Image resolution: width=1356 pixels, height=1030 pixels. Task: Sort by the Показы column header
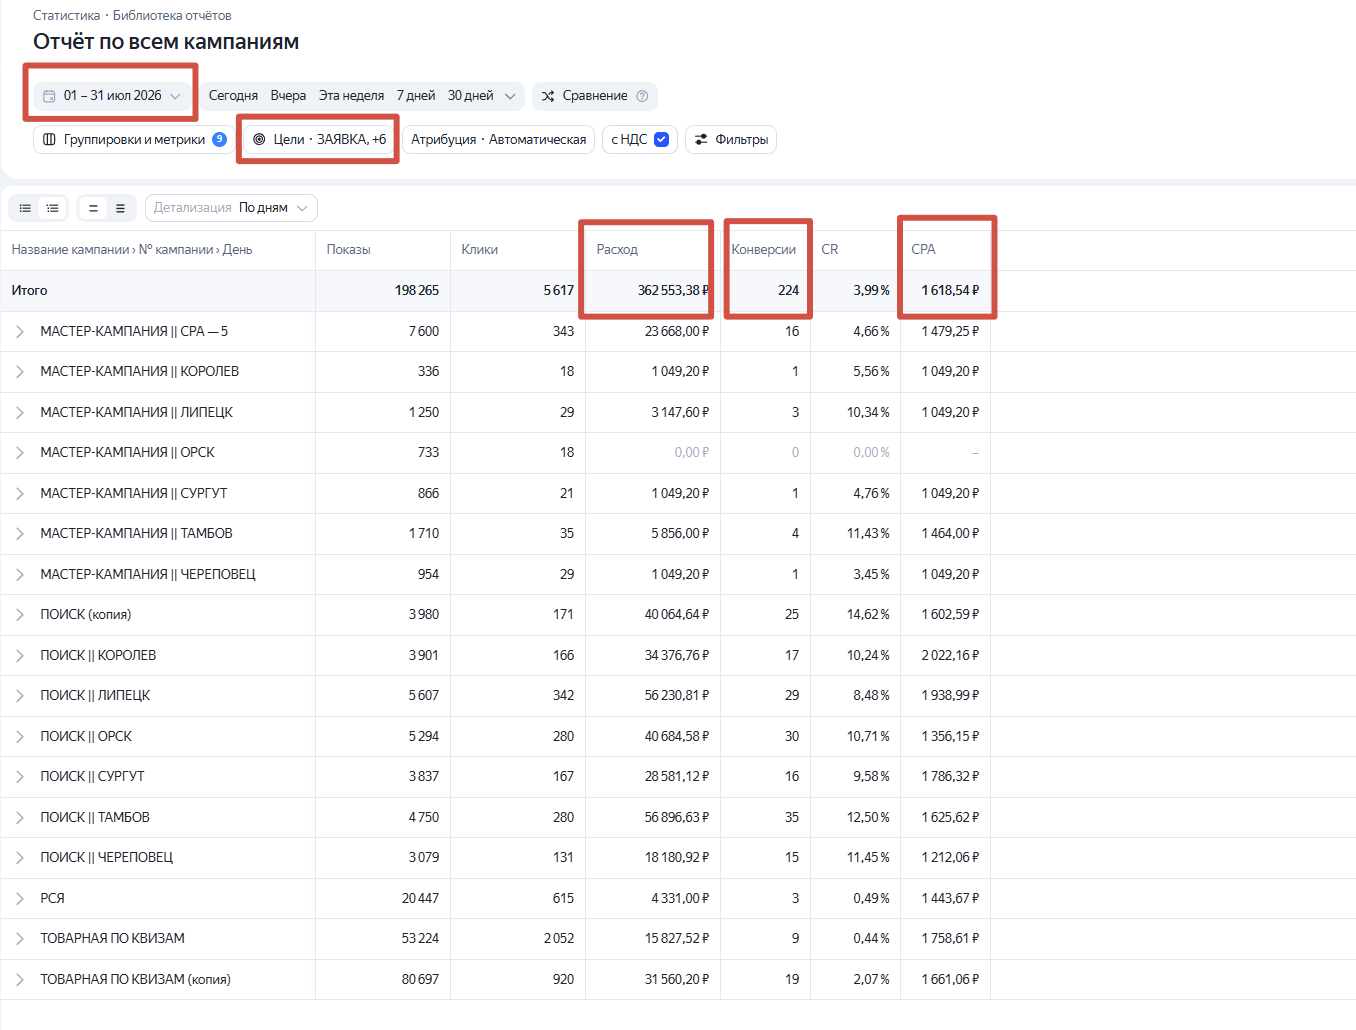pyautogui.click(x=348, y=249)
